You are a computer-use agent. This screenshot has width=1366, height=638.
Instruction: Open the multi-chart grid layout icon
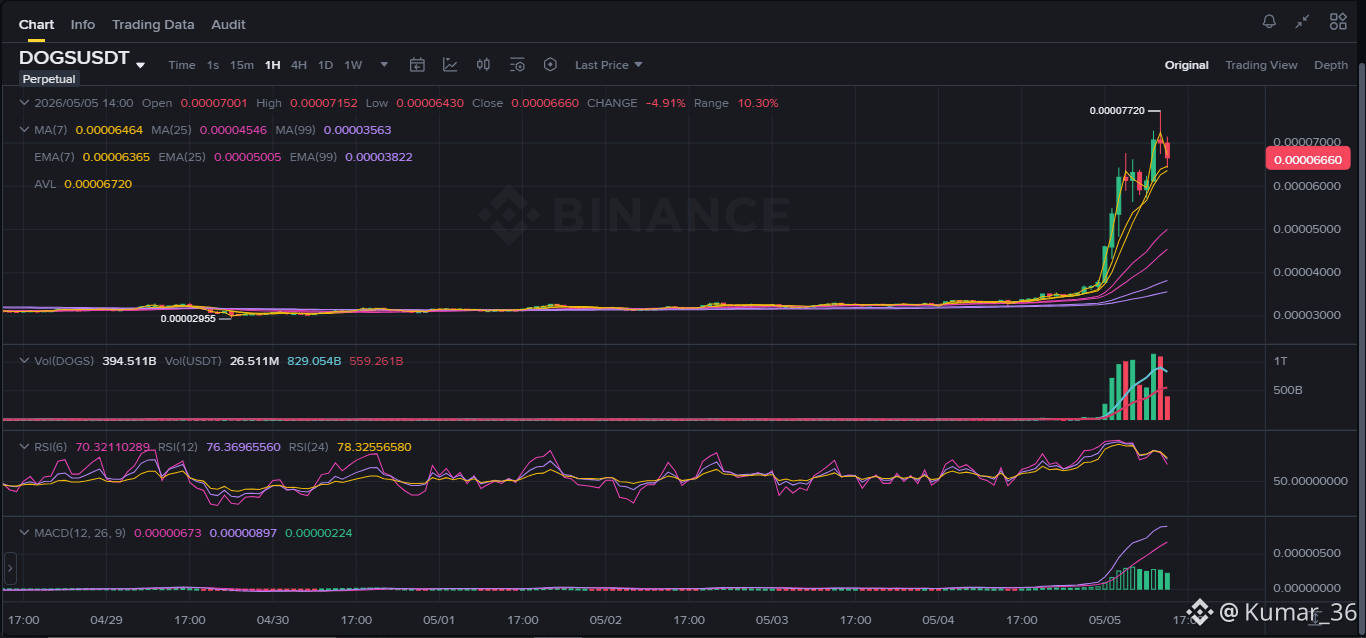(x=1338, y=21)
